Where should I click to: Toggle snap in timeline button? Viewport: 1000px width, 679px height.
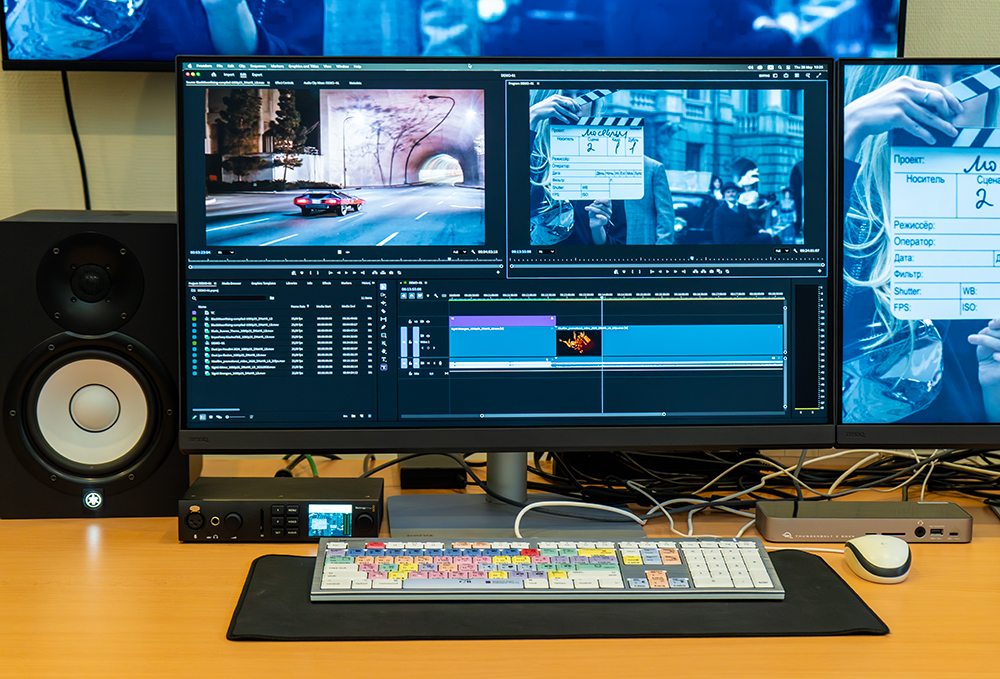(410, 296)
